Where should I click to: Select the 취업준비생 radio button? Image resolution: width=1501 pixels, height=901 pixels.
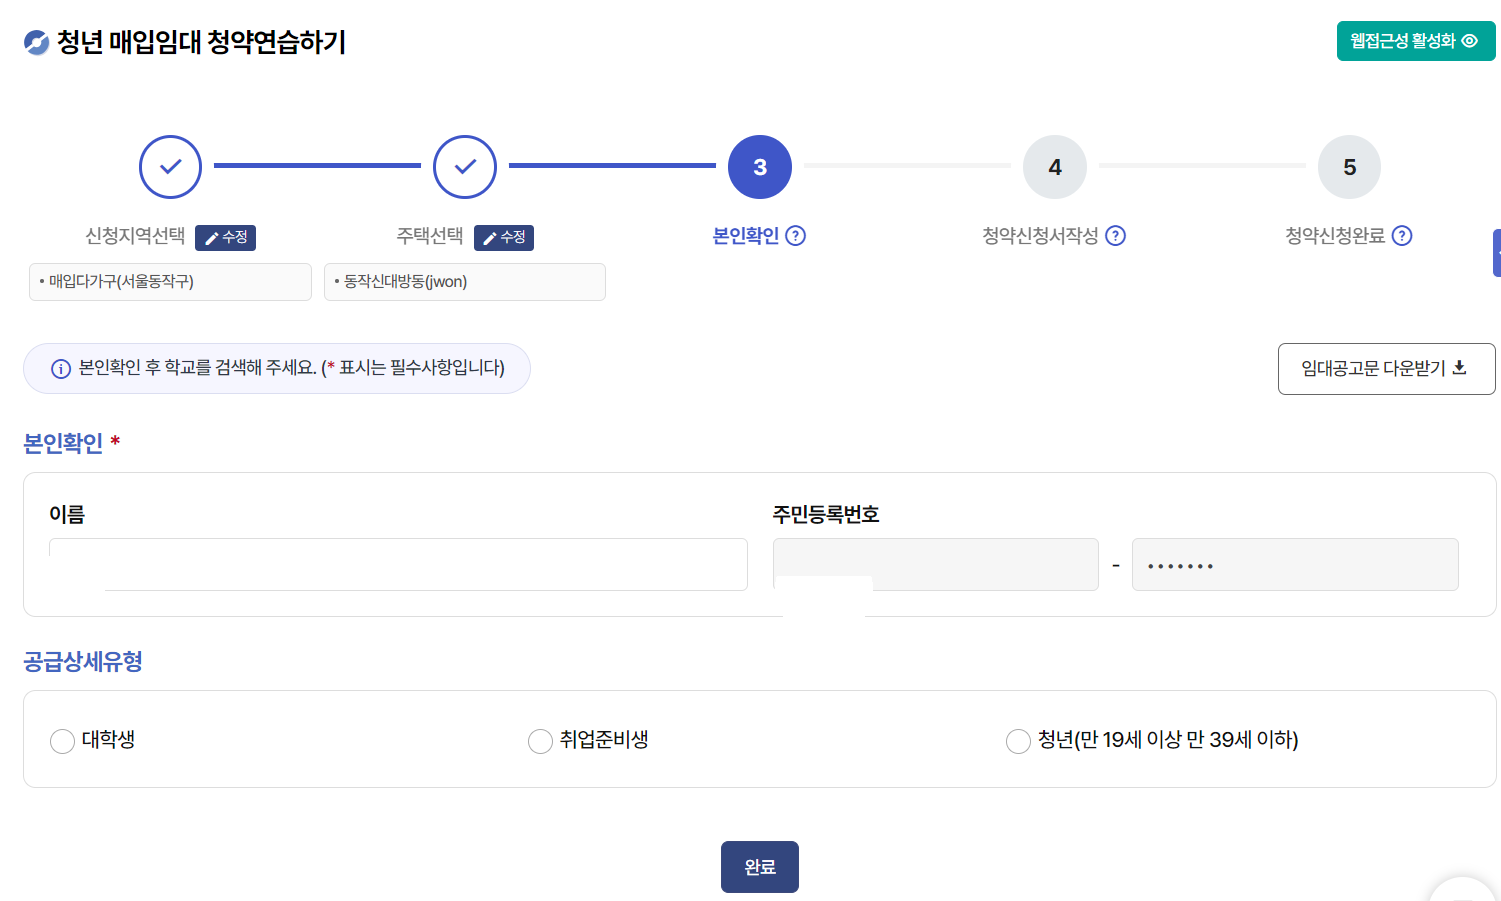click(541, 741)
